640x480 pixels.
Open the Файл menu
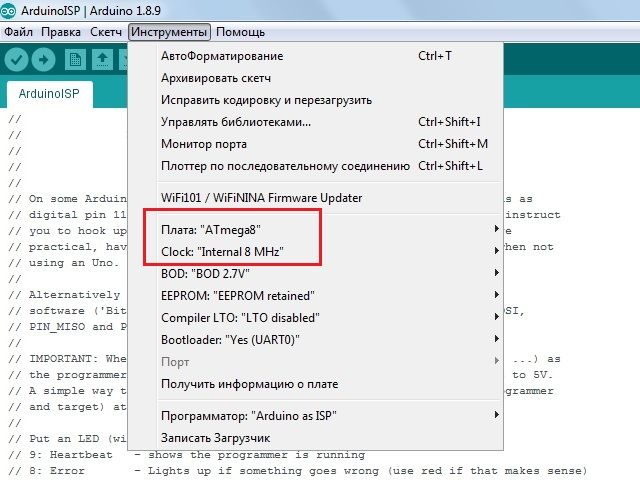click(x=18, y=32)
